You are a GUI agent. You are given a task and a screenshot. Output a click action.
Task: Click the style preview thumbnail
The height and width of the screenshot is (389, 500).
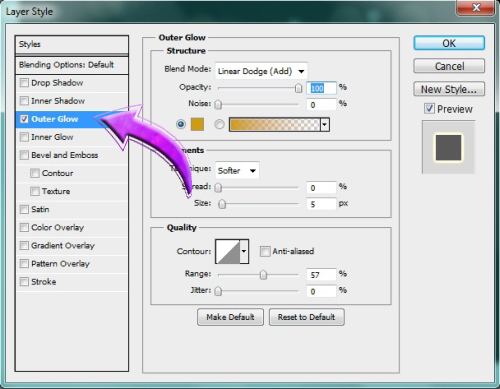click(x=448, y=147)
